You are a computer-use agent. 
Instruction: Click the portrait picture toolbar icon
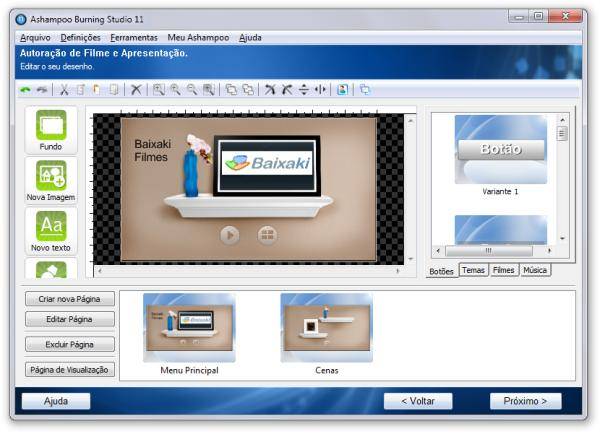pos(342,90)
